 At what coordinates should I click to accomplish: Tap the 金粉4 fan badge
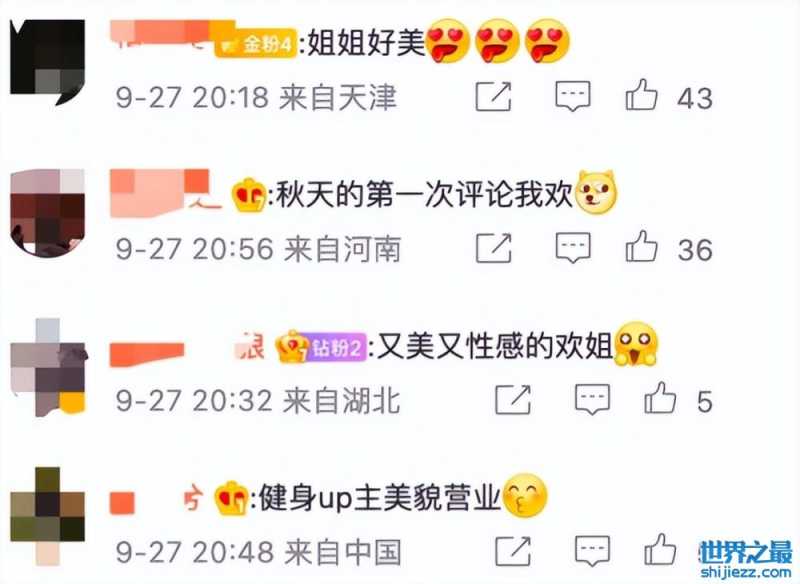[256, 44]
